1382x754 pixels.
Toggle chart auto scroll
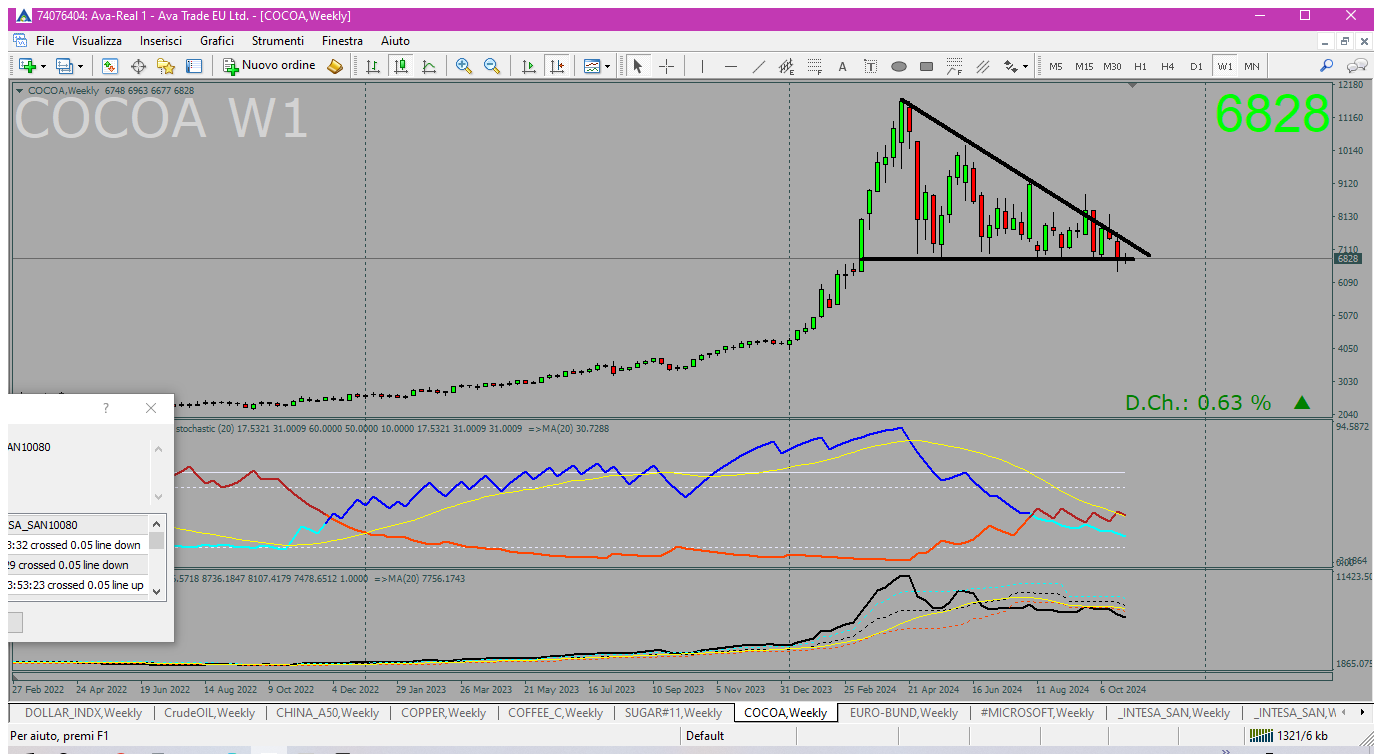pos(528,66)
